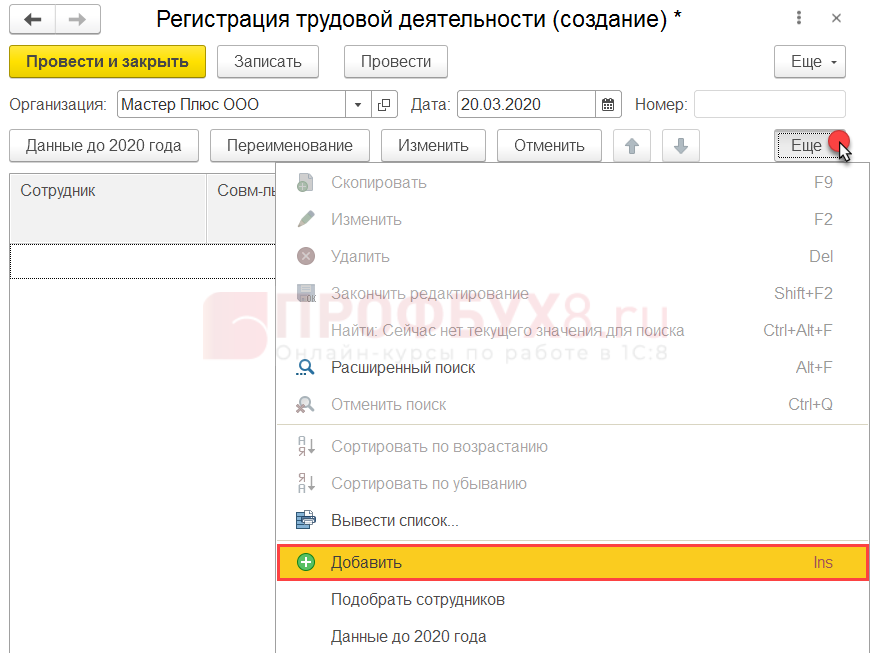Choose 'Скопировать' in the menu

pos(573,183)
